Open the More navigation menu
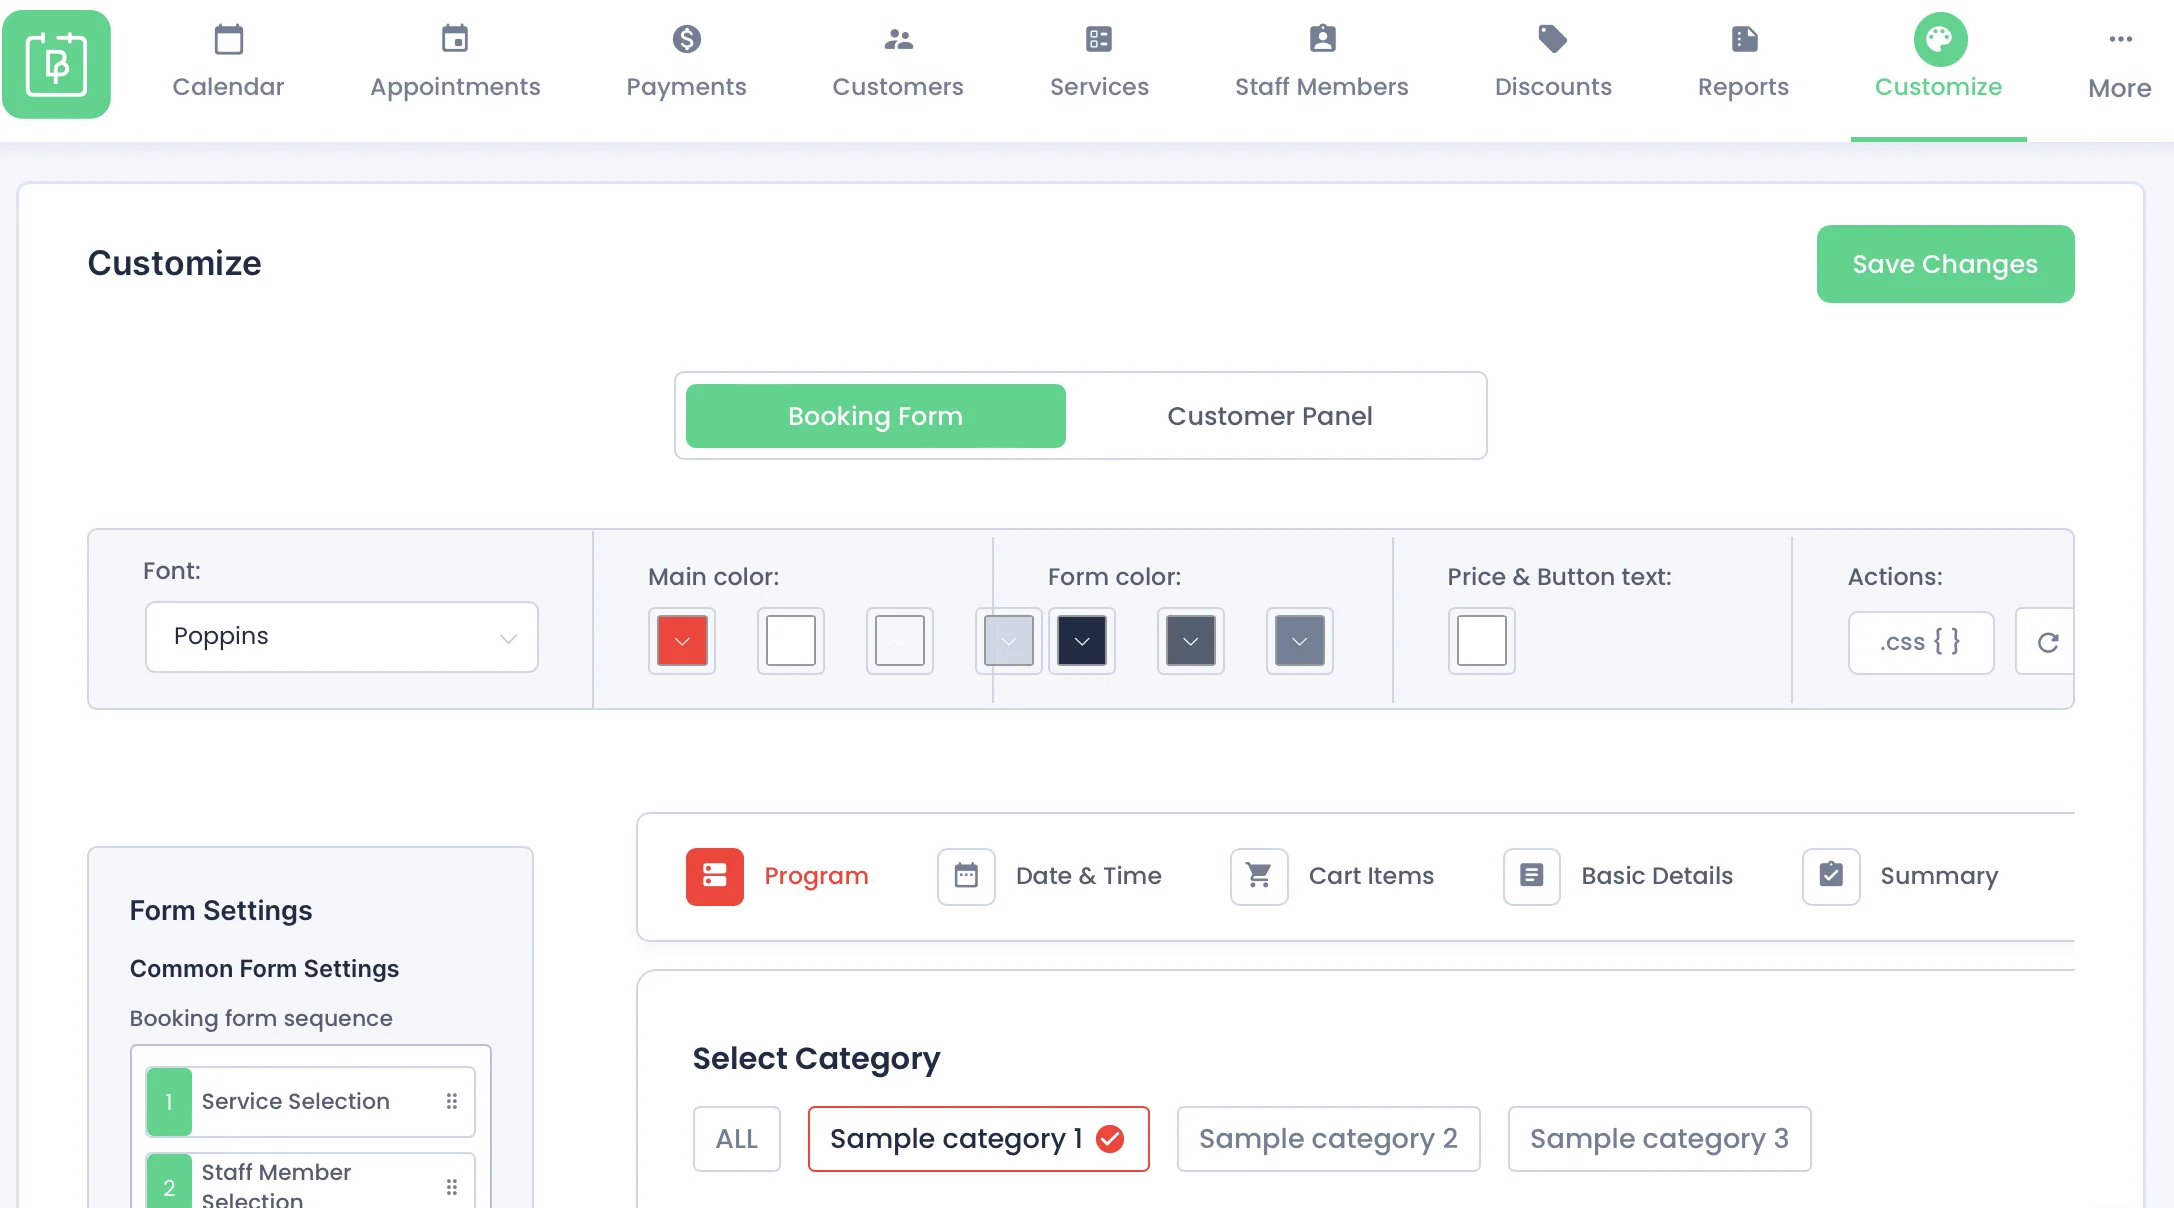 click(2119, 64)
